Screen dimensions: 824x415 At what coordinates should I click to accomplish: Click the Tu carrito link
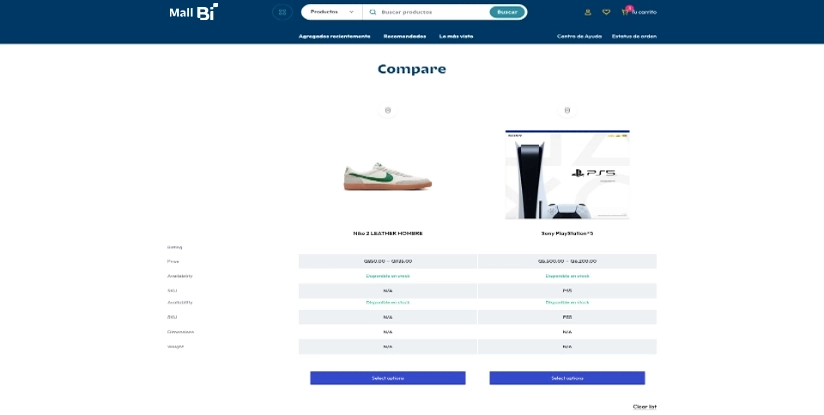[644, 12]
